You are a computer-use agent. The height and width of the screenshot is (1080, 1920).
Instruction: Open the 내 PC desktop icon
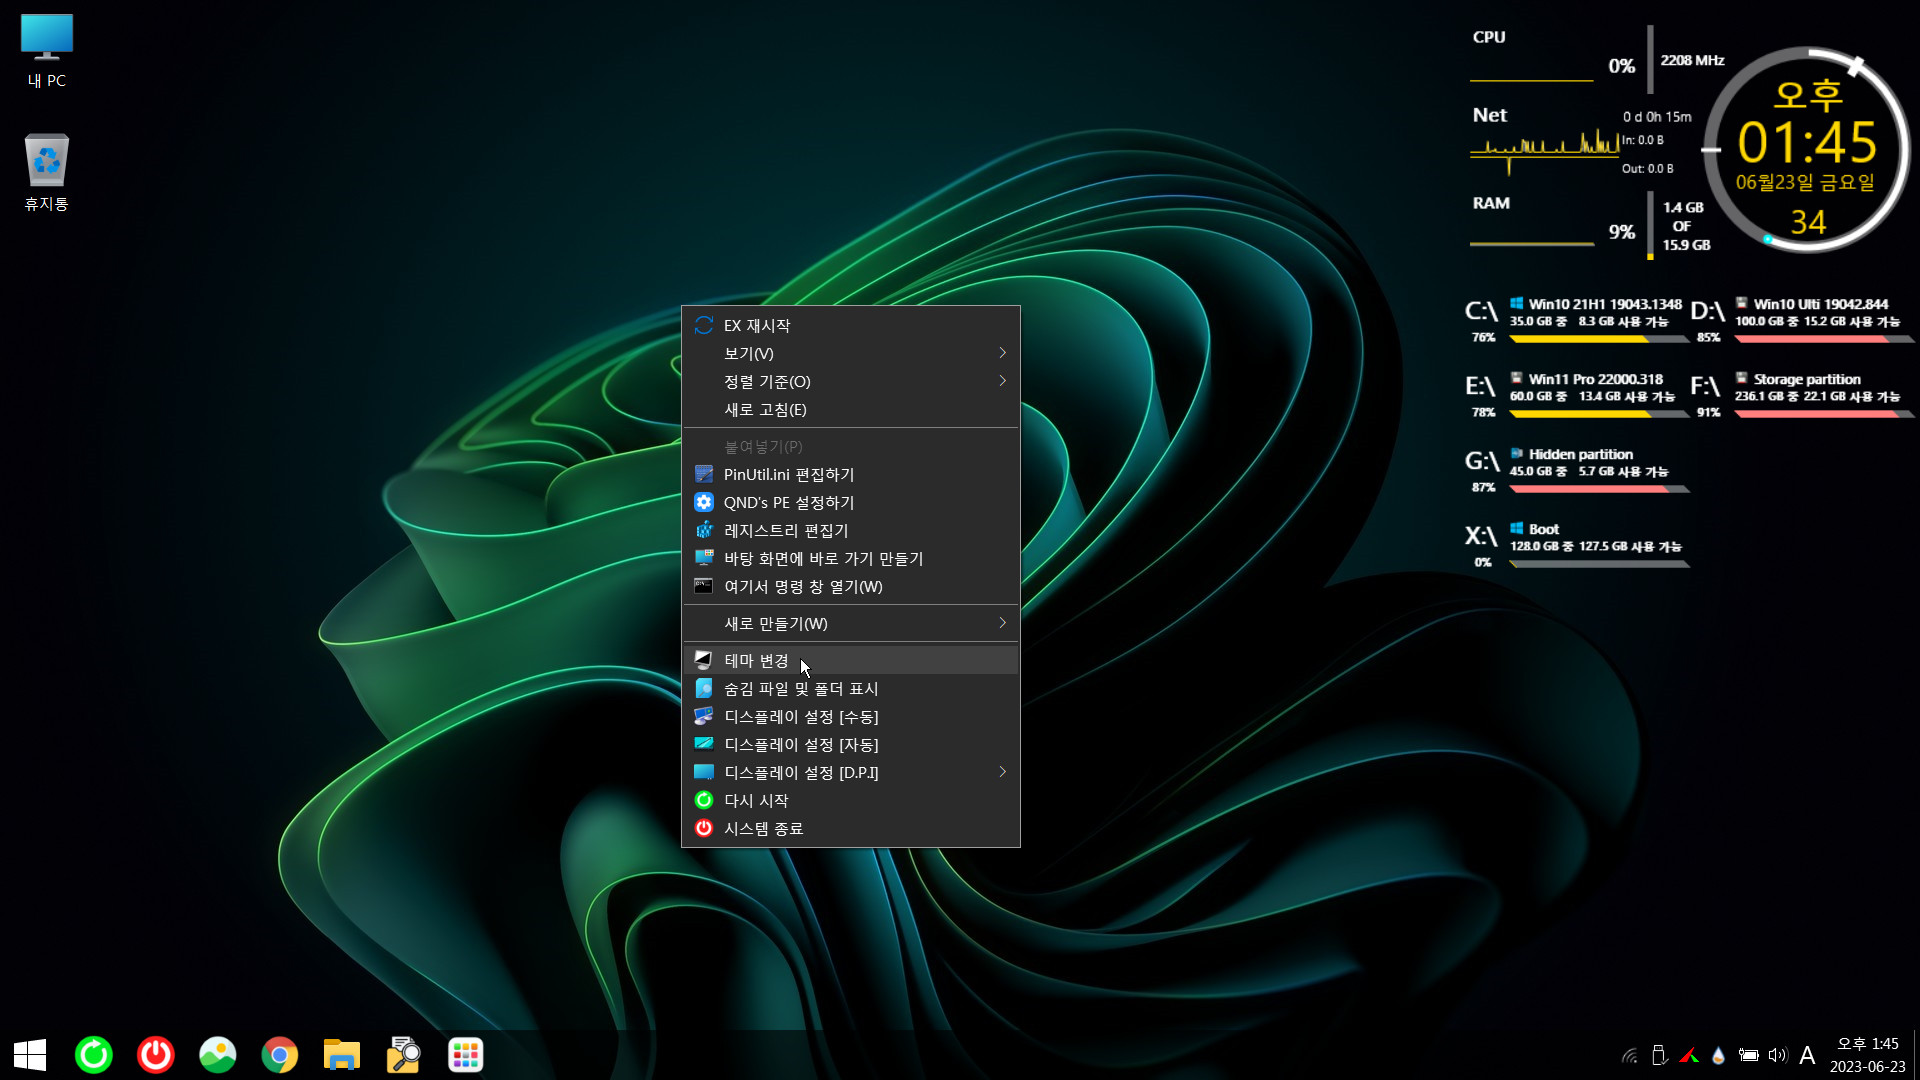[x=47, y=52]
